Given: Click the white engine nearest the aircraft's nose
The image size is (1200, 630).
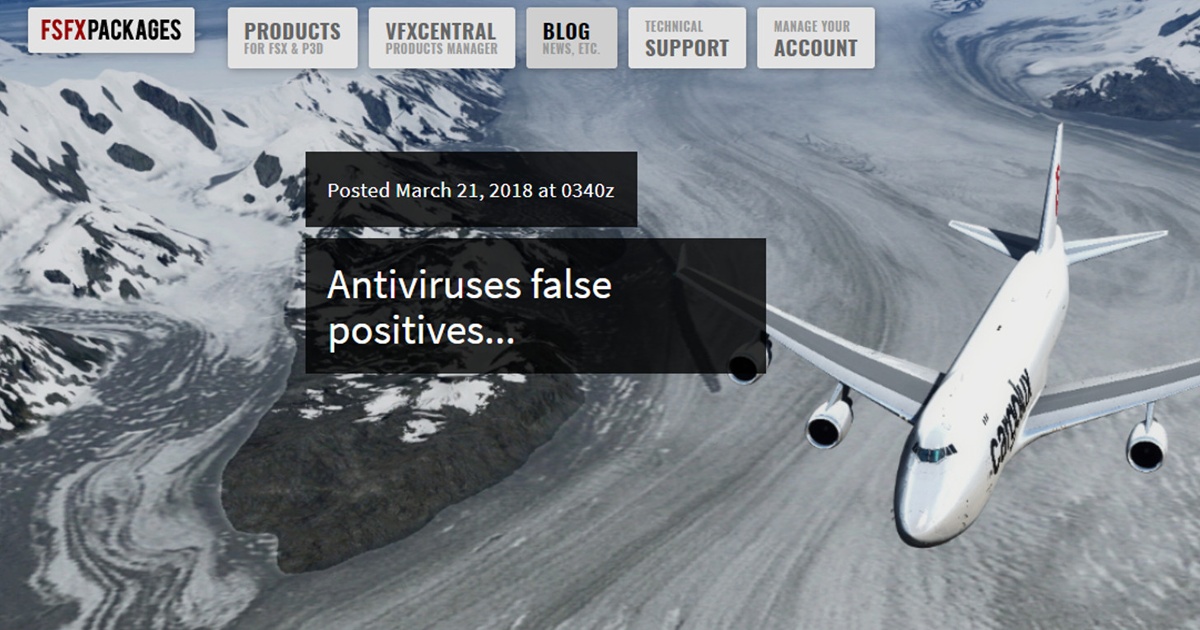Looking at the screenshot, I should click(829, 416).
